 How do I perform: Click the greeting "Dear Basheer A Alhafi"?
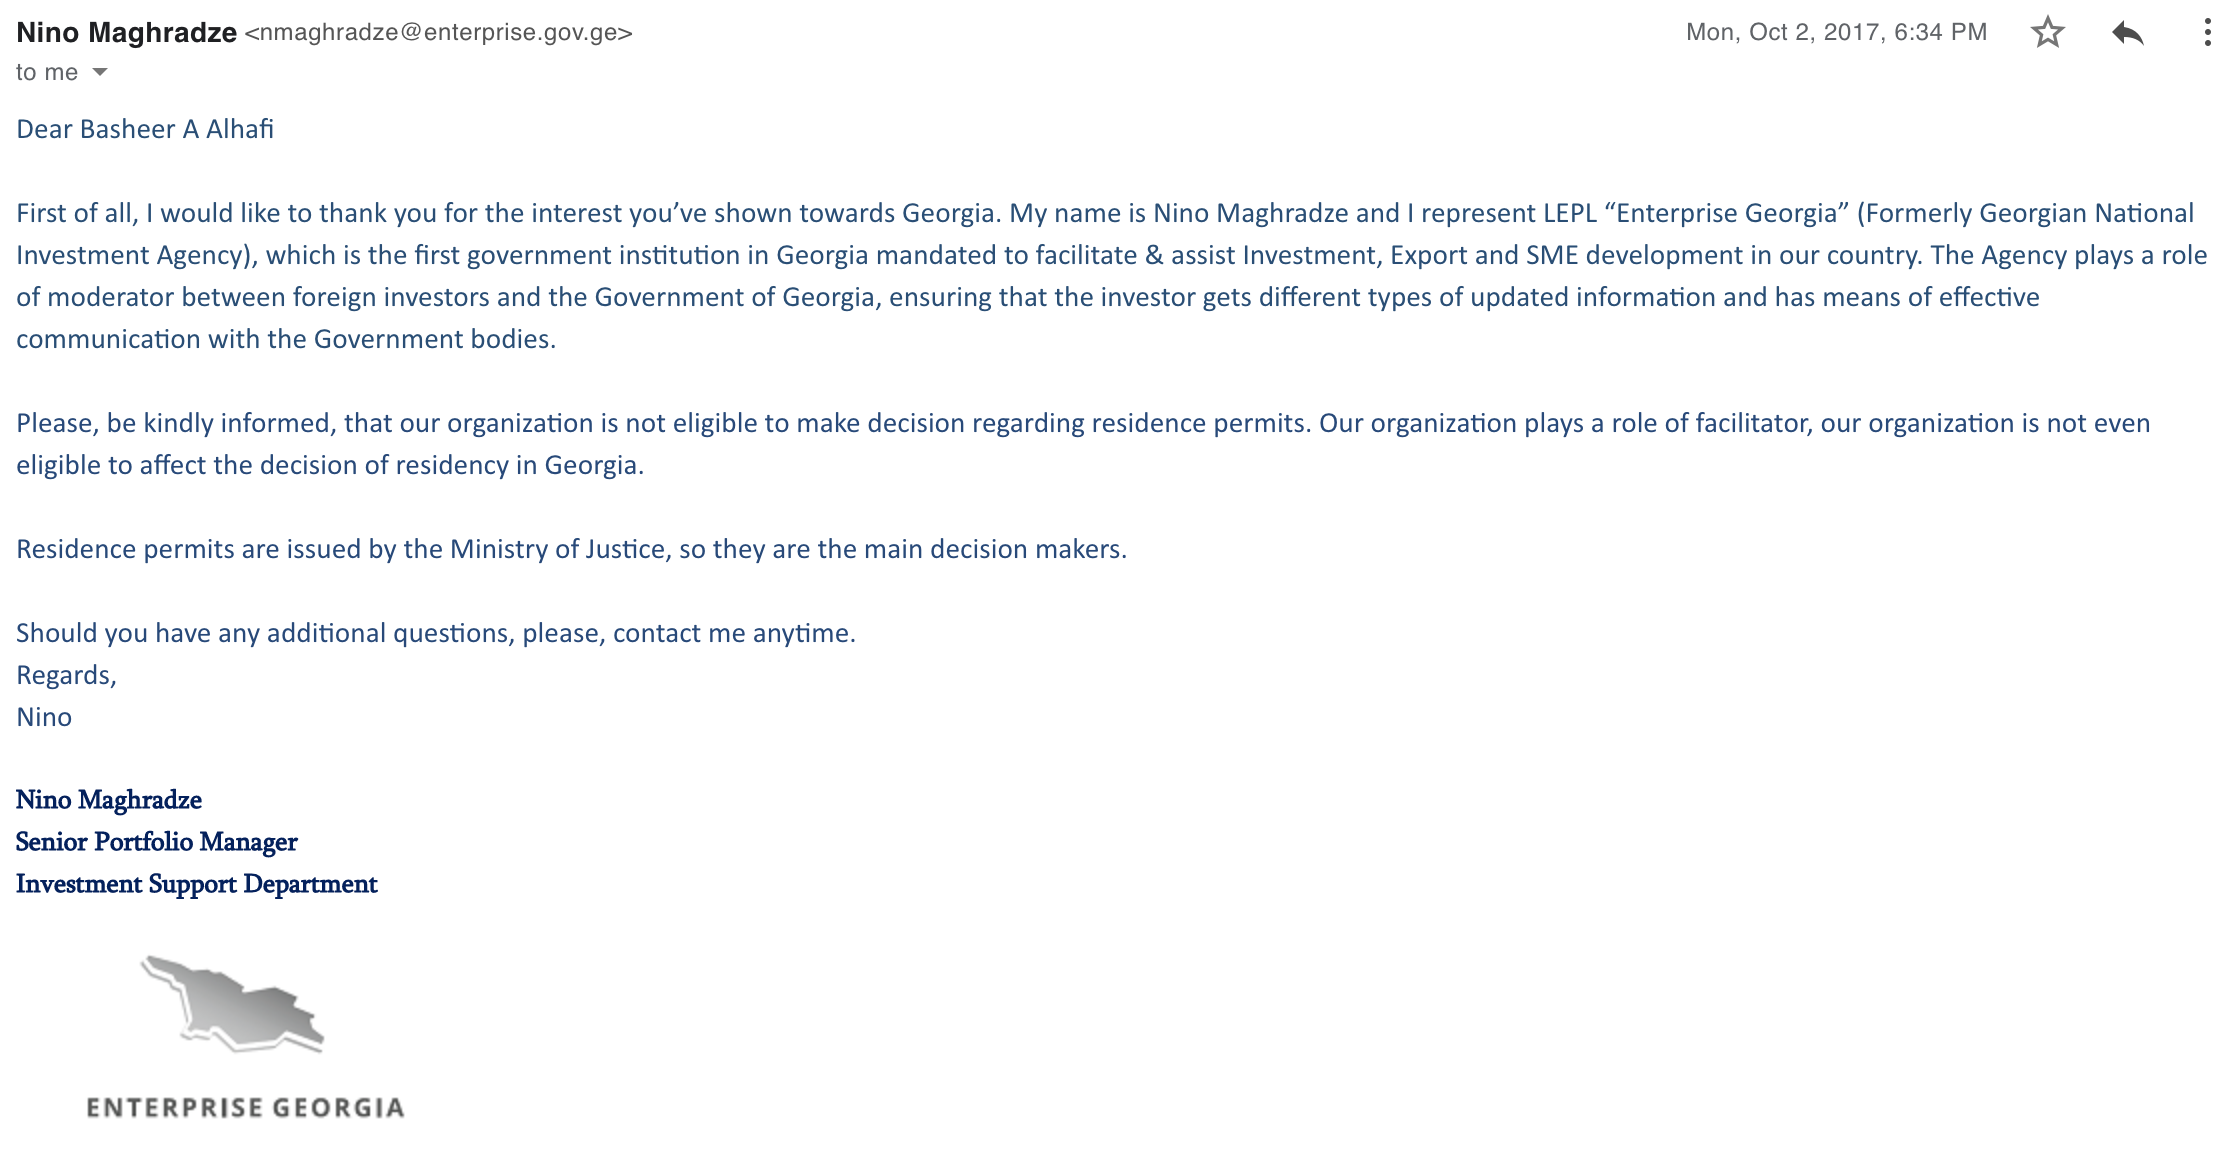(x=145, y=129)
